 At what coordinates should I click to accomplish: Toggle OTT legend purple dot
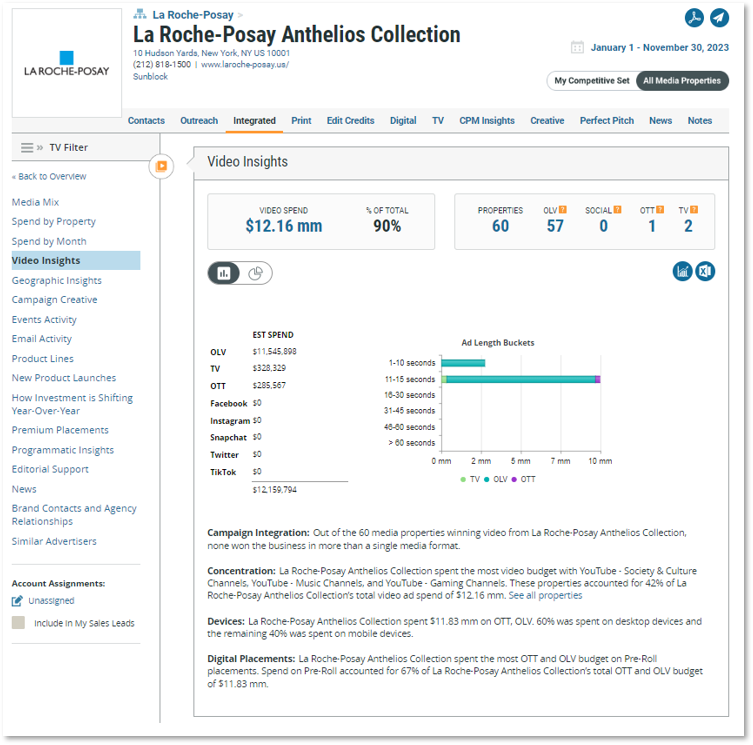(514, 479)
